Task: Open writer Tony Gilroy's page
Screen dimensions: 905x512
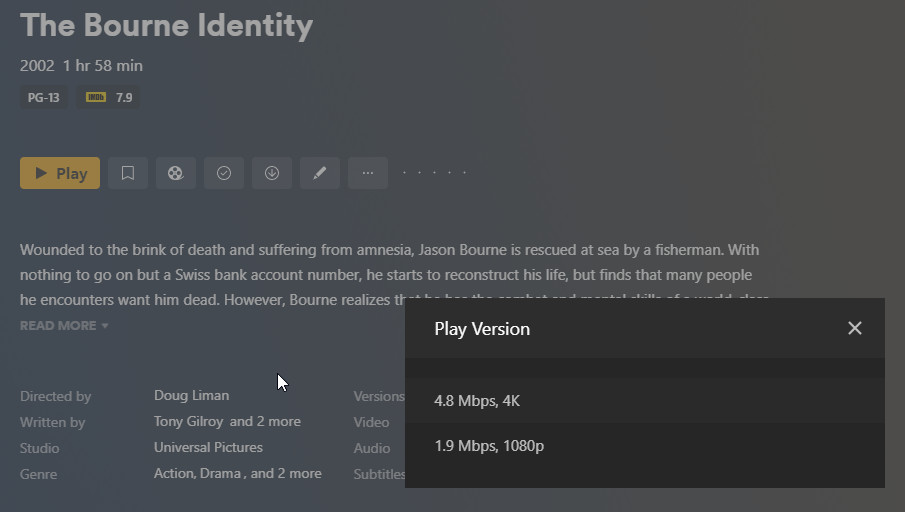Action: click(x=188, y=421)
